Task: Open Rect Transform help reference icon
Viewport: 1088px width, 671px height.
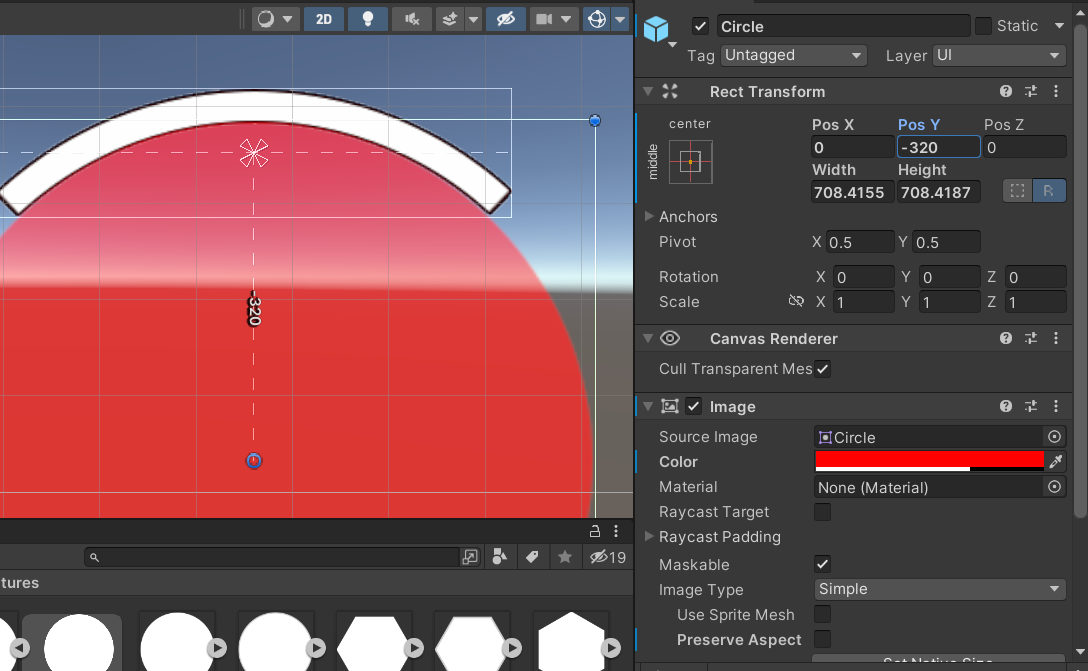Action: pos(1005,91)
